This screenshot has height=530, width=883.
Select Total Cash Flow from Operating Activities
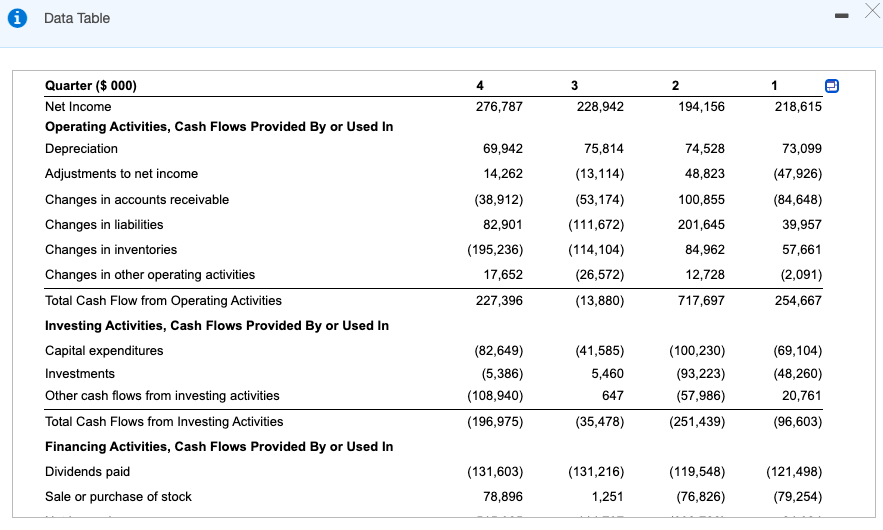coord(163,300)
